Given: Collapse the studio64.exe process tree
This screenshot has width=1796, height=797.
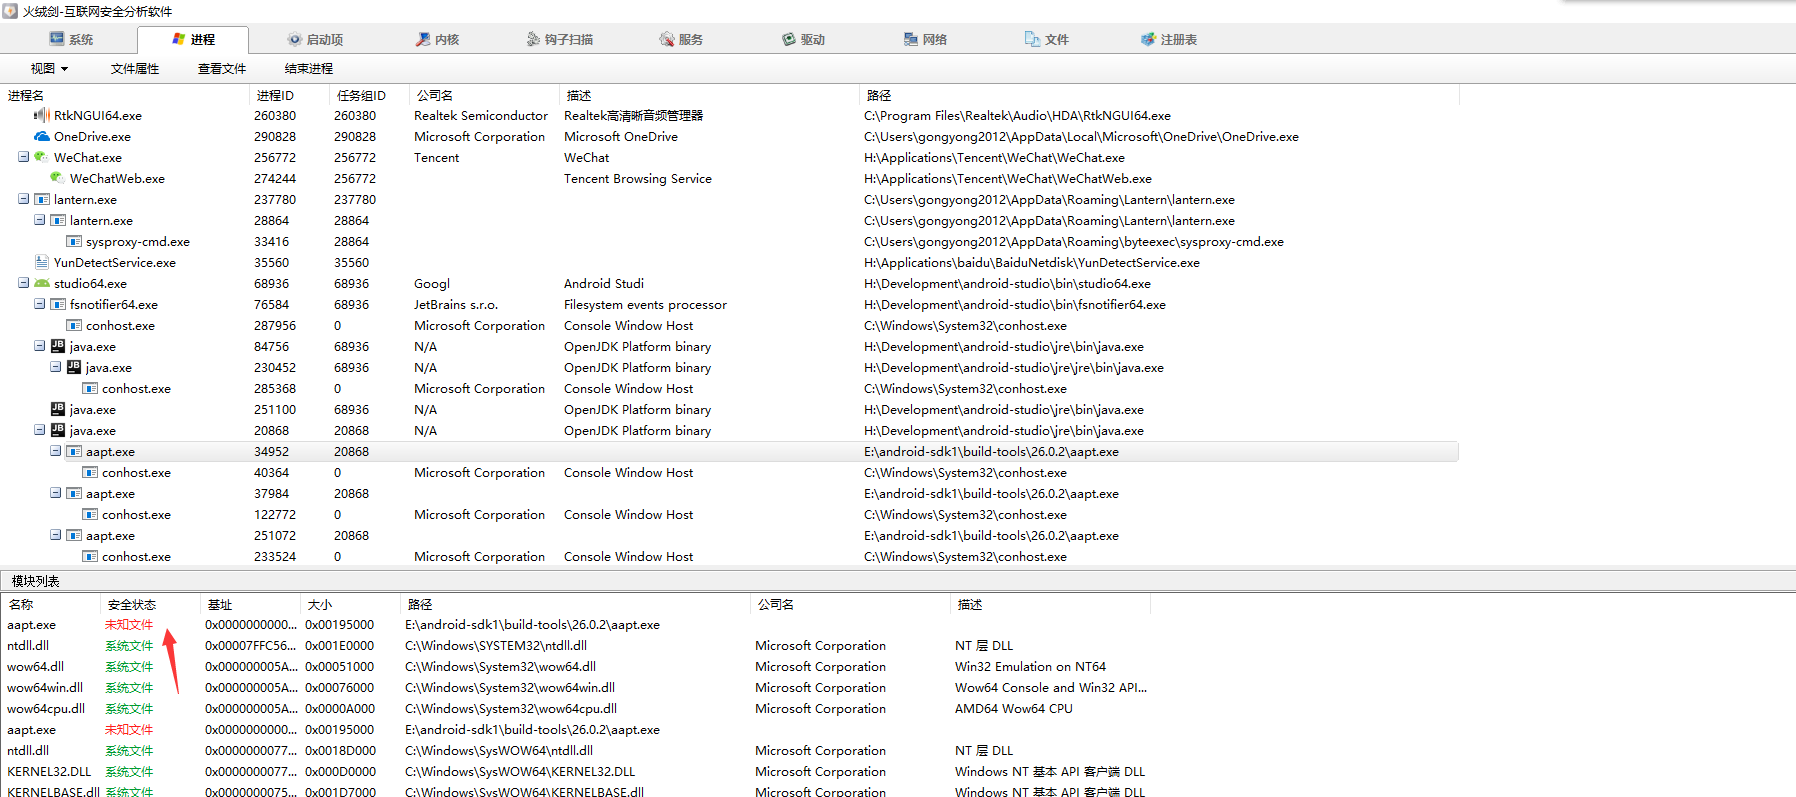Looking at the screenshot, I should point(23,283).
